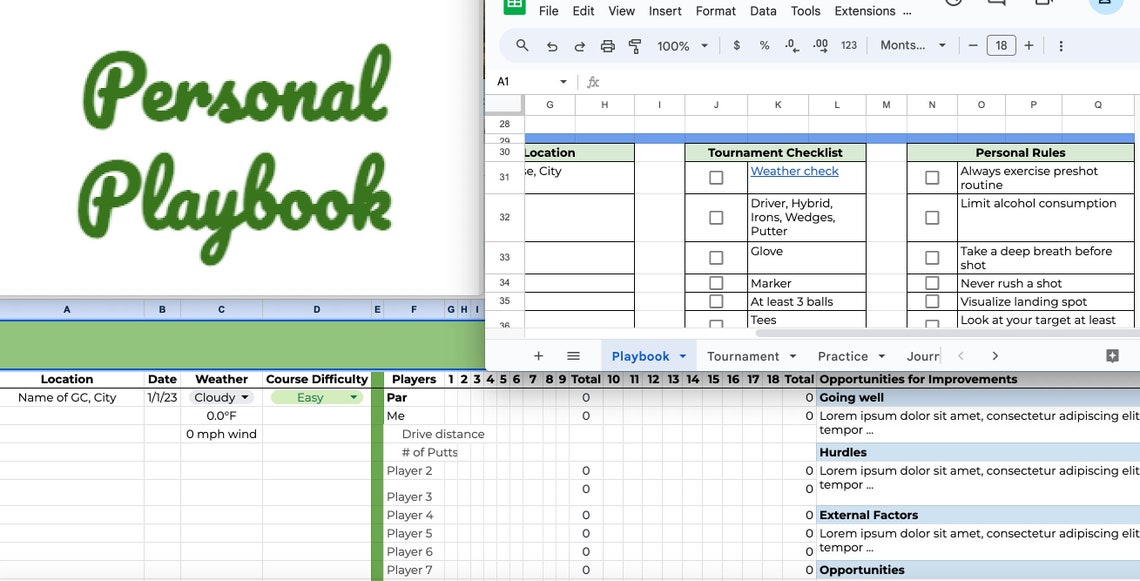
Task: Click the print icon
Action: [607, 45]
